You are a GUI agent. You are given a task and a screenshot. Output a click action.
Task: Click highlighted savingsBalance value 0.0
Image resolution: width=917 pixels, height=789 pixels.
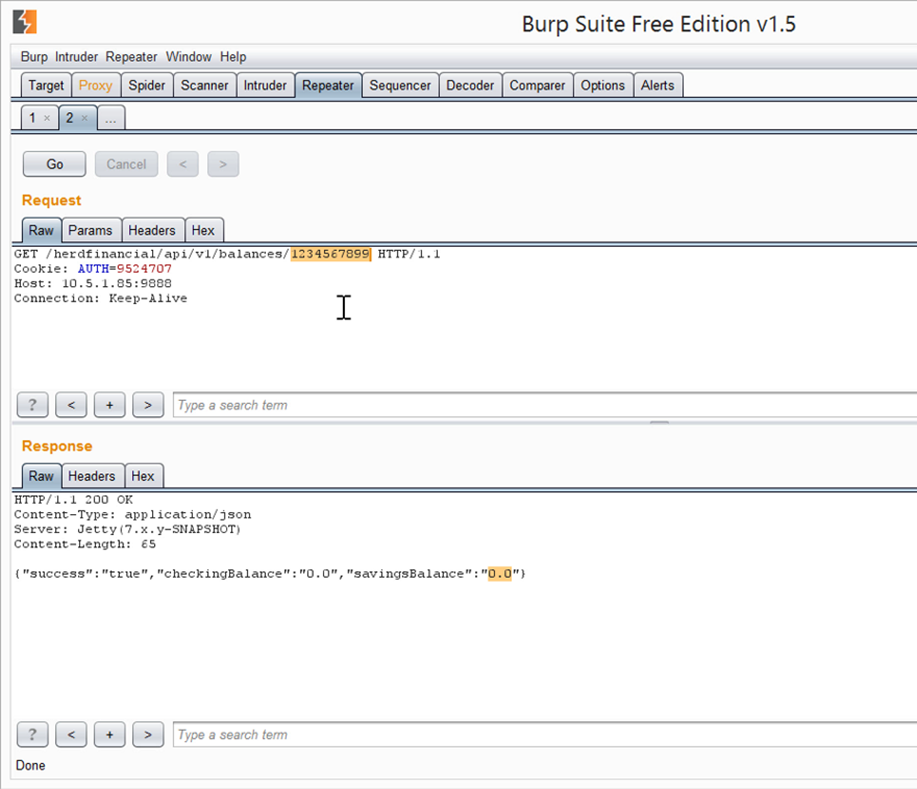click(x=500, y=574)
